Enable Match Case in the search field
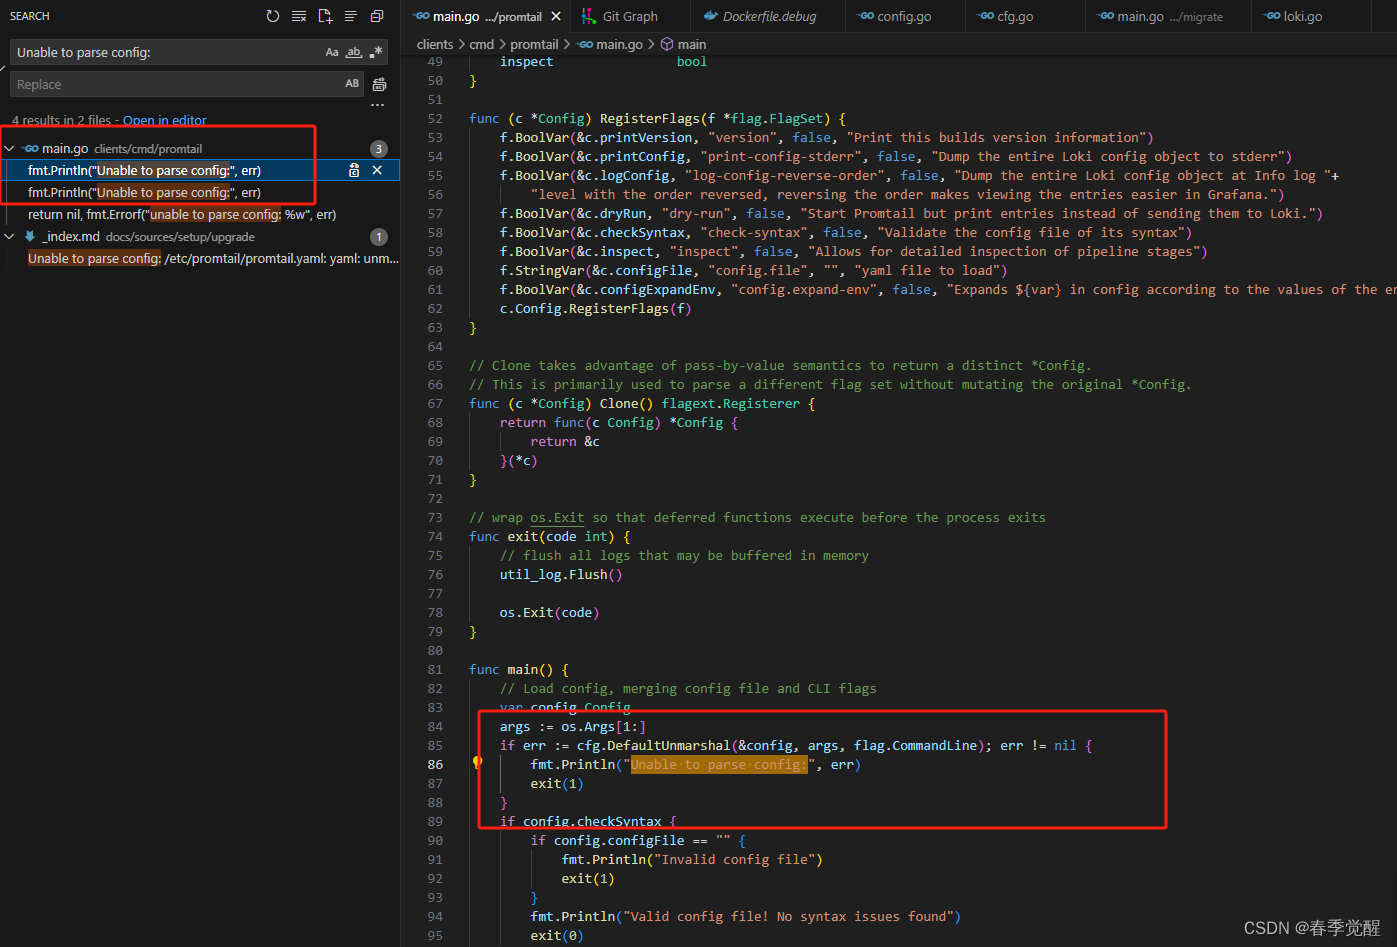This screenshot has width=1397, height=947. click(x=332, y=52)
